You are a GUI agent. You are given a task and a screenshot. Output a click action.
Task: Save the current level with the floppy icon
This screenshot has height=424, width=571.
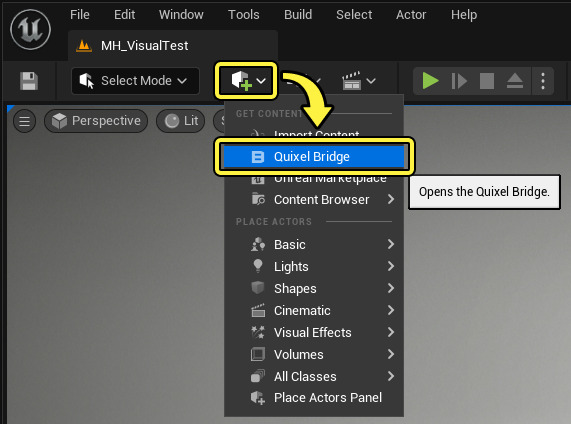click(29, 81)
